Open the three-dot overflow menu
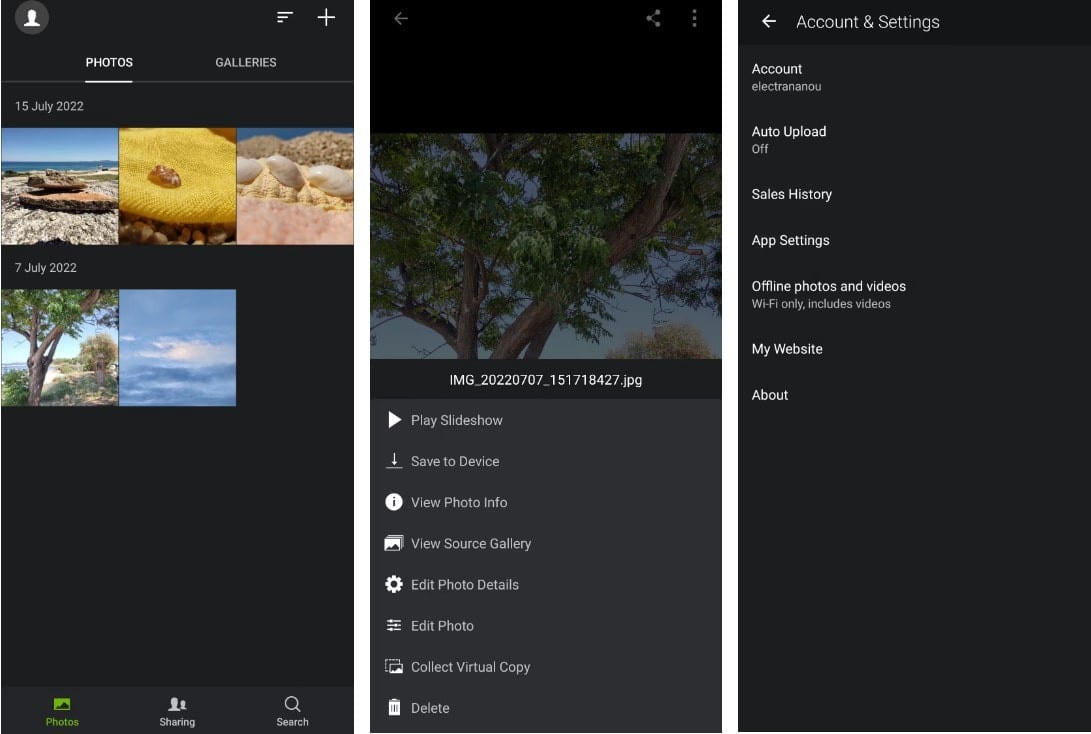This screenshot has width=1091, height=734. [x=694, y=18]
